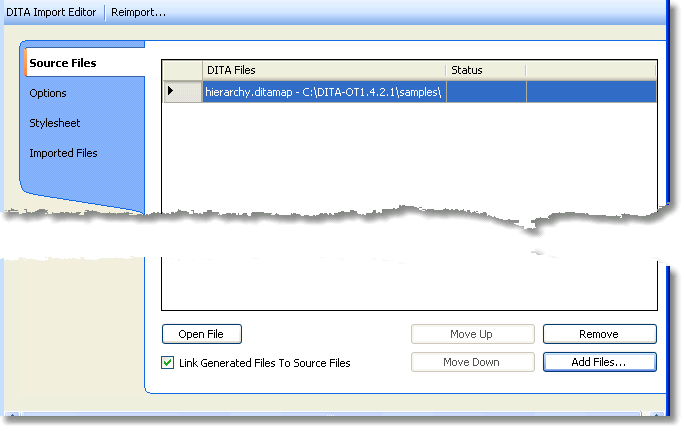Open the Add Files... dialog
The height and width of the screenshot is (431, 684).
pyautogui.click(x=599, y=362)
